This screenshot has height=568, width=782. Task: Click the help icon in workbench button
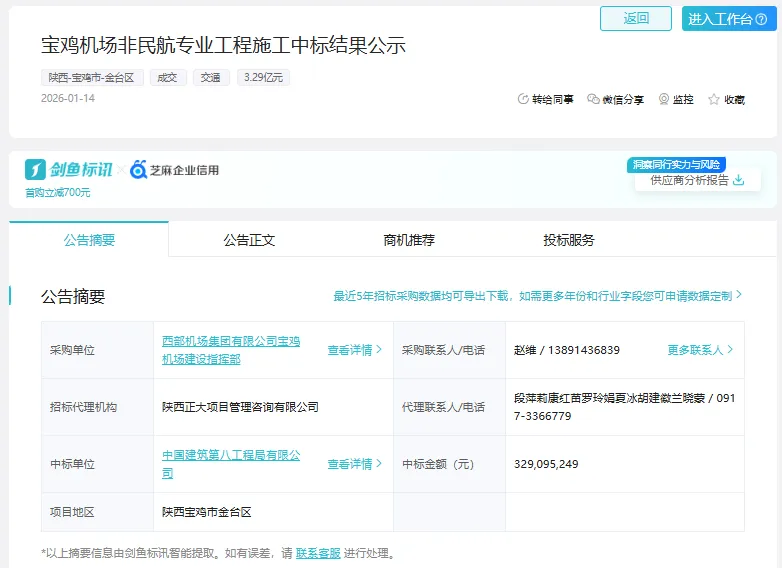pyautogui.click(x=762, y=19)
